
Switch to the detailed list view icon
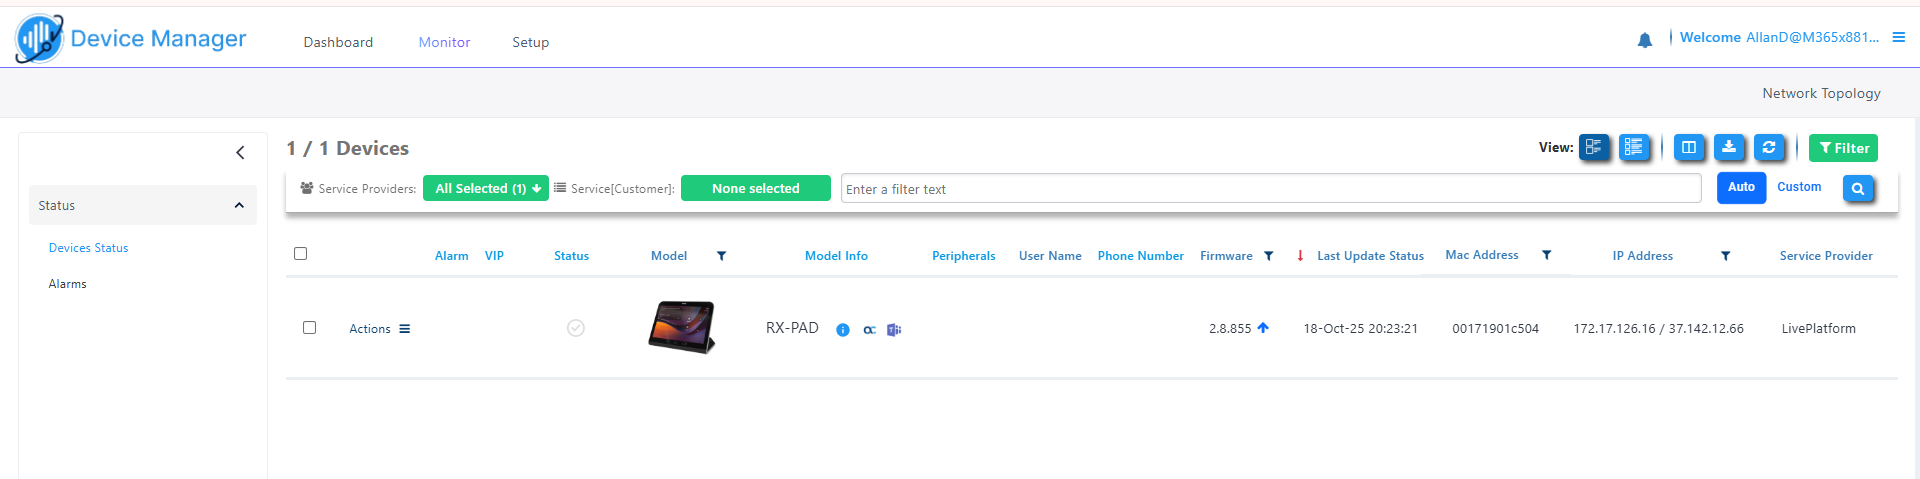point(1634,148)
